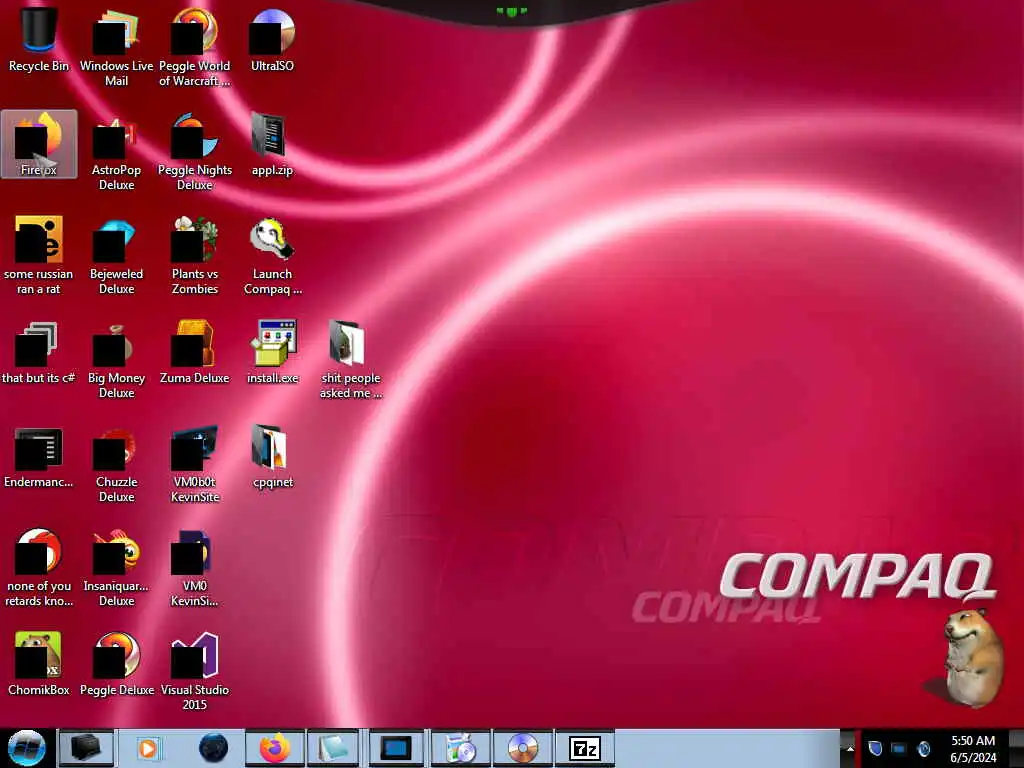Select the cpqinet folder
The image size is (1024, 768).
pyautogui.click(x=272, y=457)
